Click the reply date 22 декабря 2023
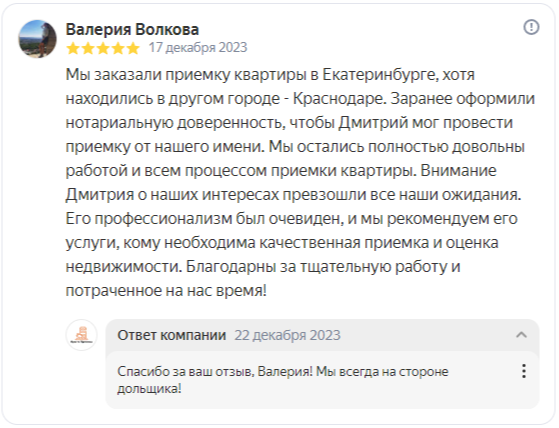The height and width of the screenshot is (428, 559). [x=287, y=335]
